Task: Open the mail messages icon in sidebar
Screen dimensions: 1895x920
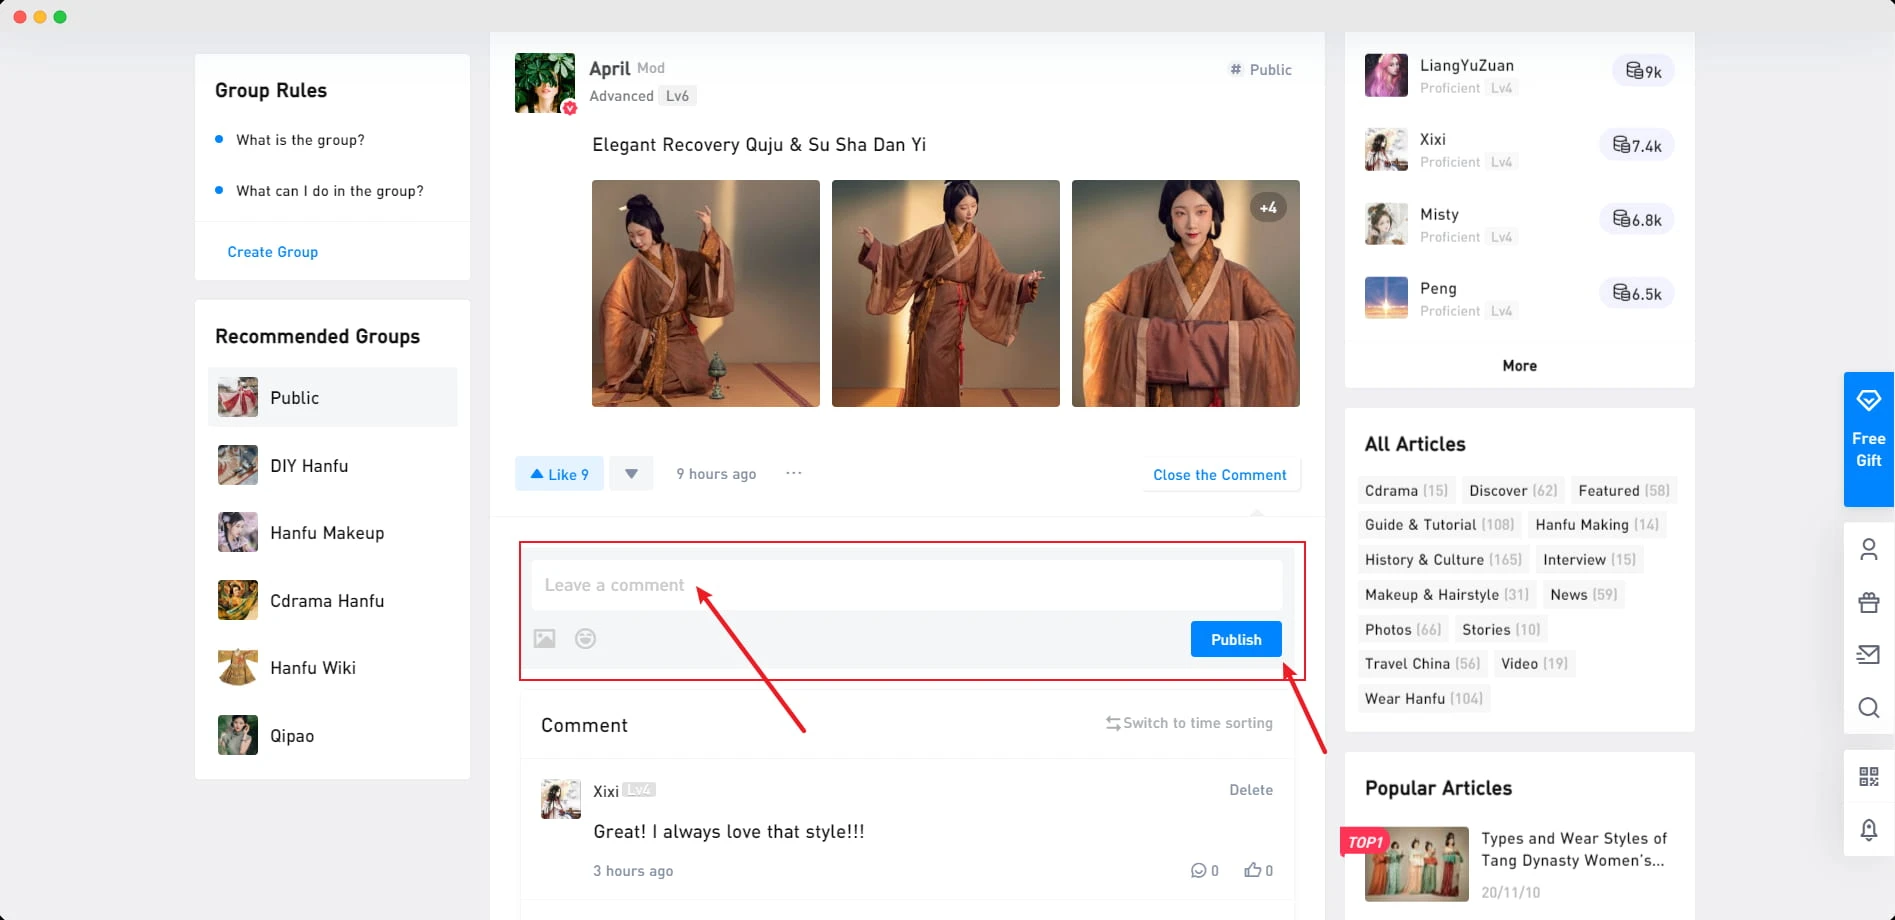Action: click(x=1868, y=655)
